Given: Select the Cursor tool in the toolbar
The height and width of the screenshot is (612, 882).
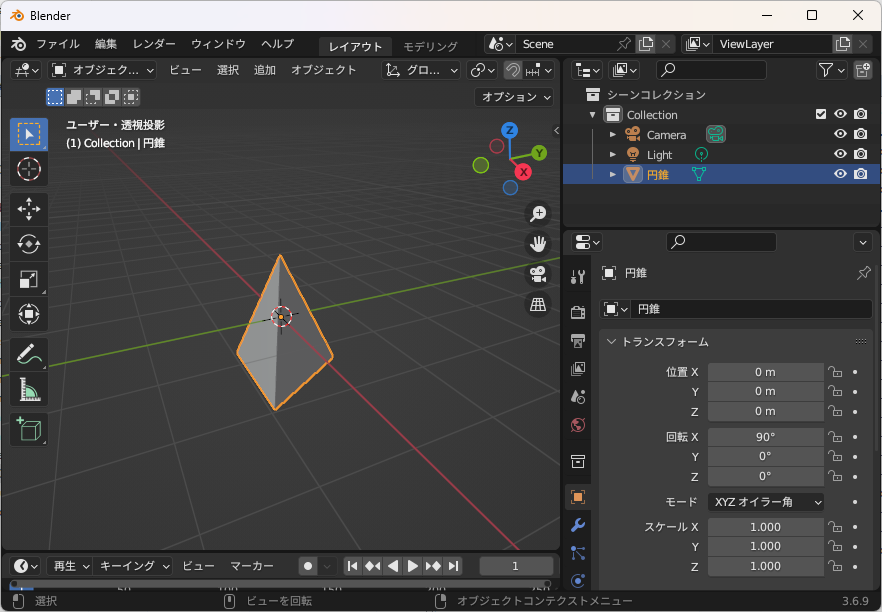Looking at the screenshot, I should 29,169.
